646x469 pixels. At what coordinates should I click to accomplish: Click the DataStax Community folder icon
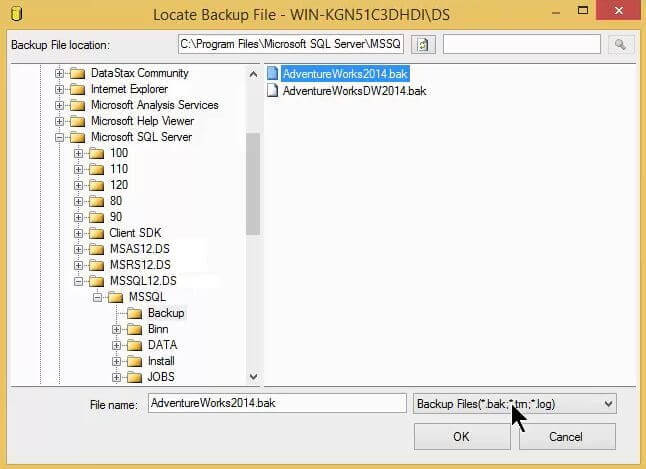[77, 73]
